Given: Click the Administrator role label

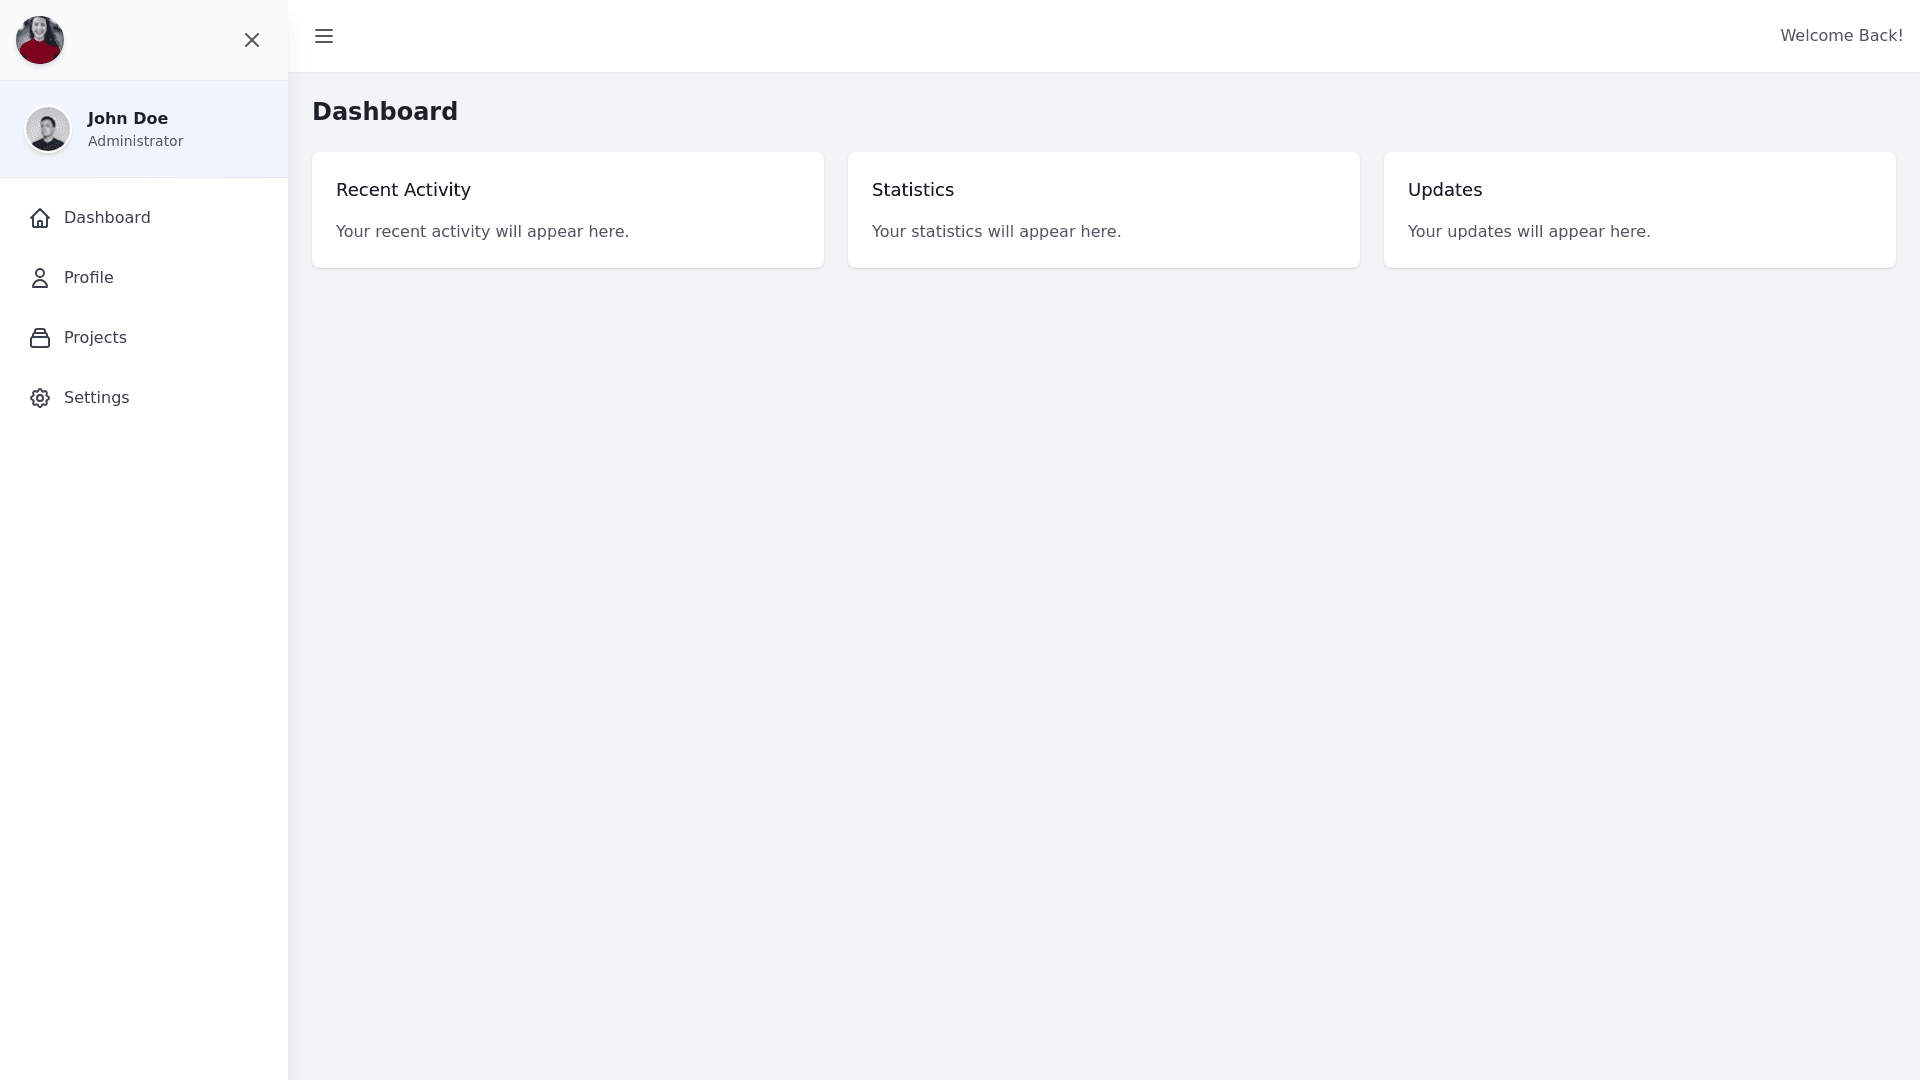Looking at the screenshot, I should [135, 141].
